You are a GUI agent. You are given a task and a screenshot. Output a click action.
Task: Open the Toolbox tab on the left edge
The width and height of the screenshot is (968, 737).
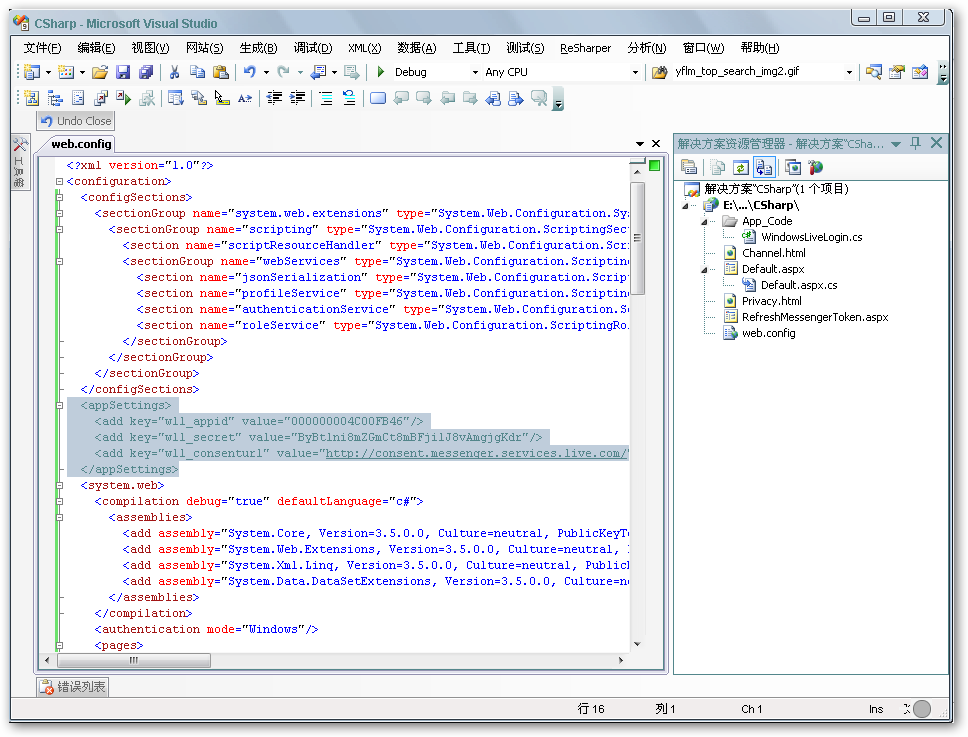tap(20, 163)
